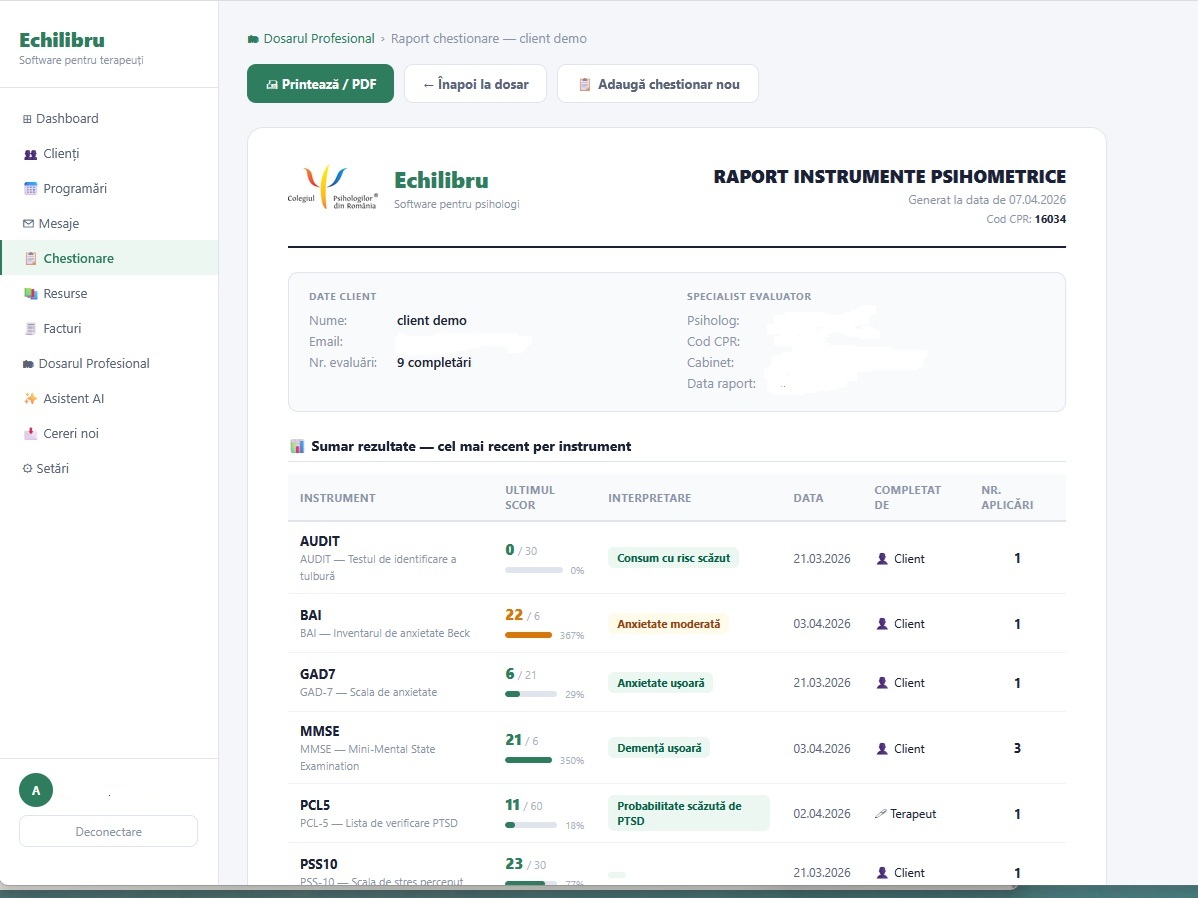The height and width of the screenshot is (898, 1198).
Task: Click the Setări gear icon
Action: [x=27, y=469]
